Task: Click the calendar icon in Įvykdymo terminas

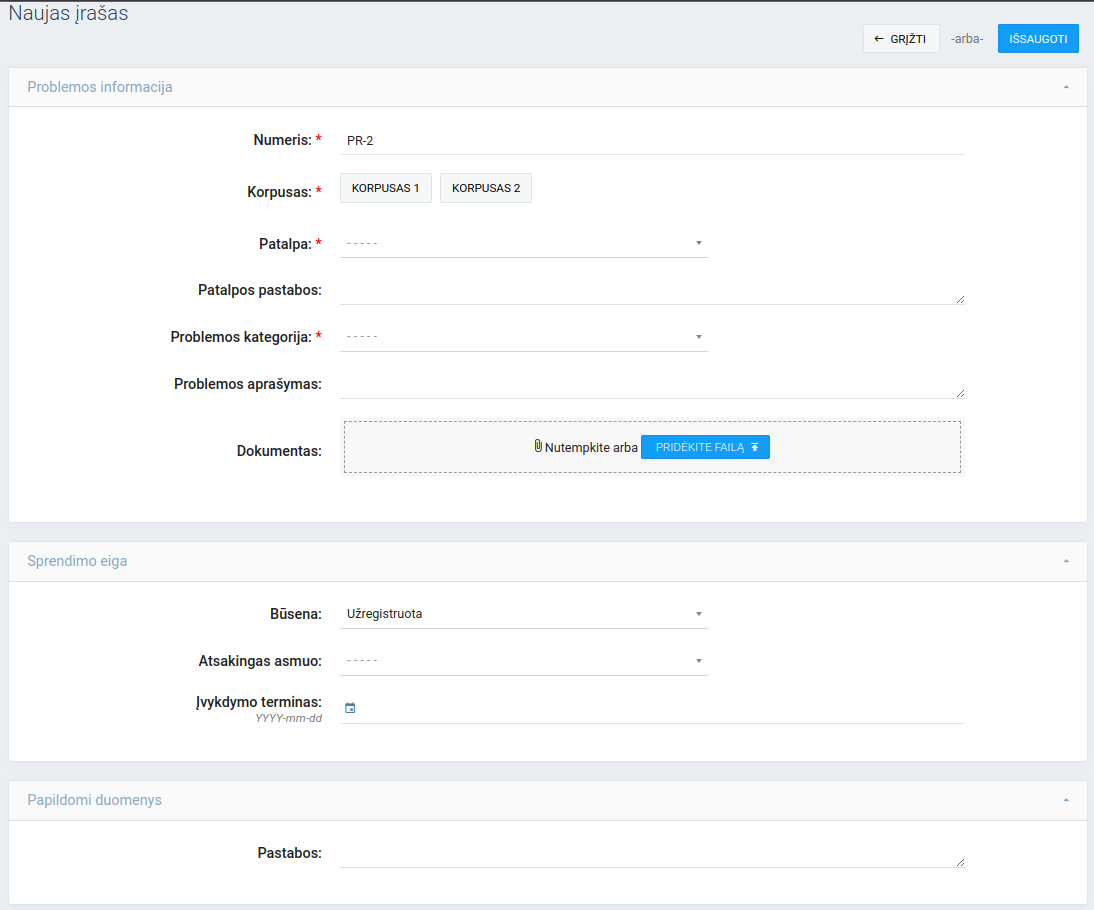Action: click(350, 708)
